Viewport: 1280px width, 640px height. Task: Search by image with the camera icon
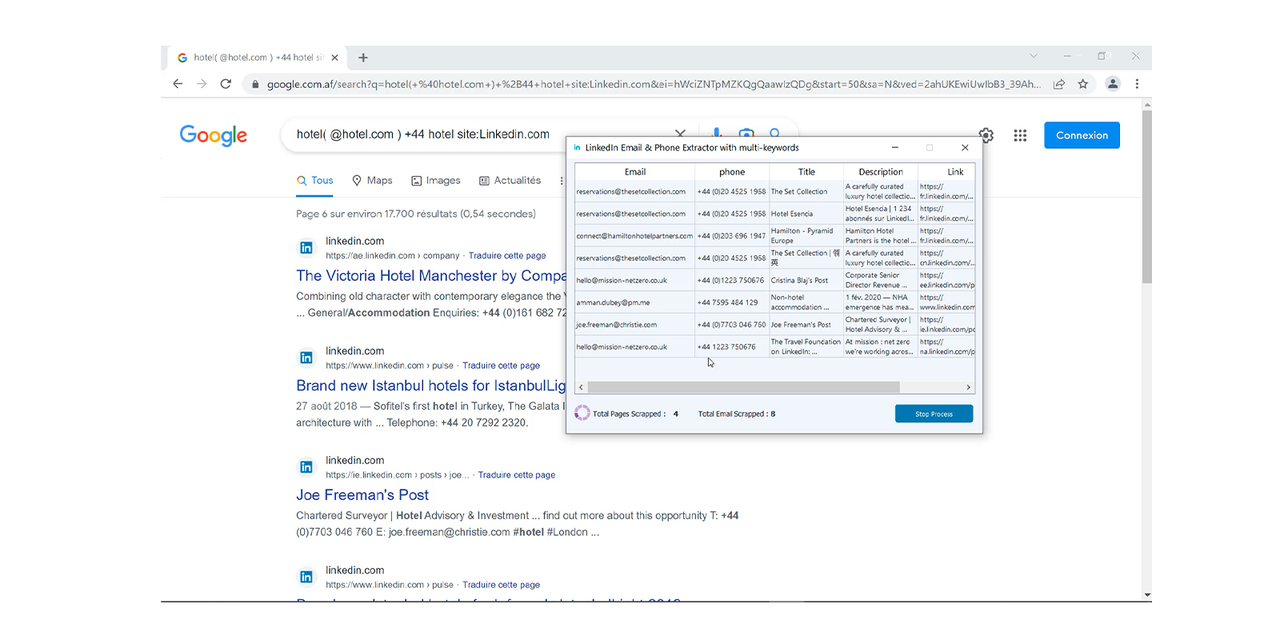point(746,134)
